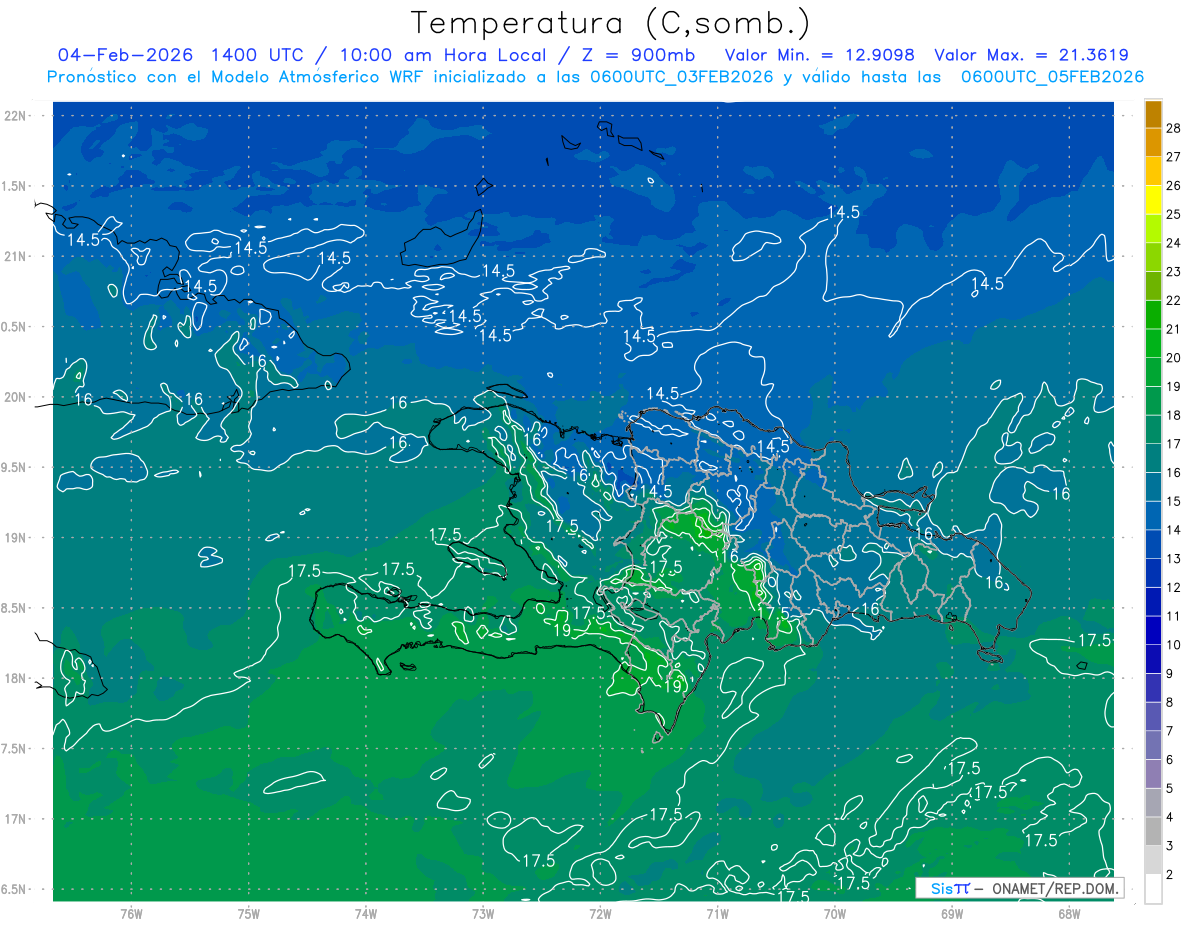Viewport: 1200px width, 927px height.
Task: Click legend value "10"
Action: 1173,645
